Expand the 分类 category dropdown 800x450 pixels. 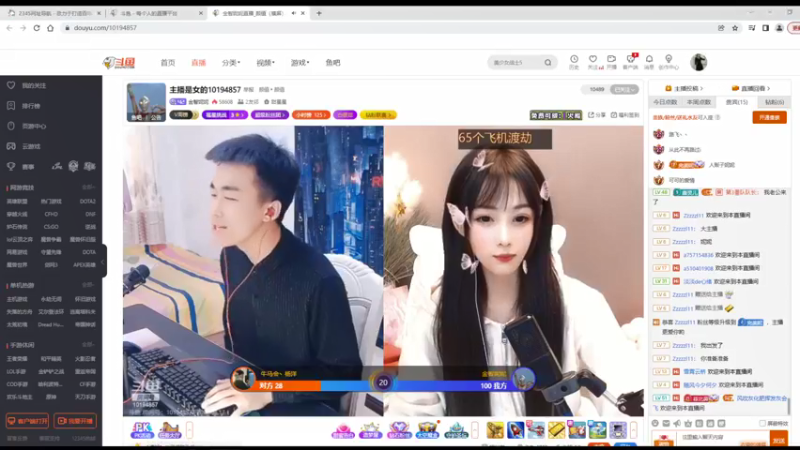231,63
